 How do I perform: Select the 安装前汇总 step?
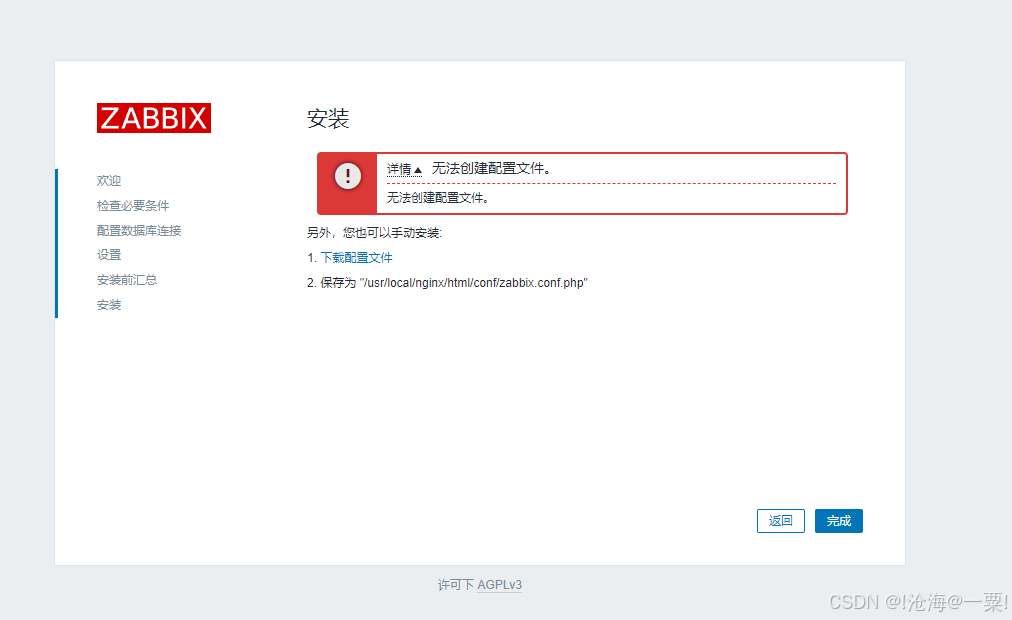click(x=127, y=280)
